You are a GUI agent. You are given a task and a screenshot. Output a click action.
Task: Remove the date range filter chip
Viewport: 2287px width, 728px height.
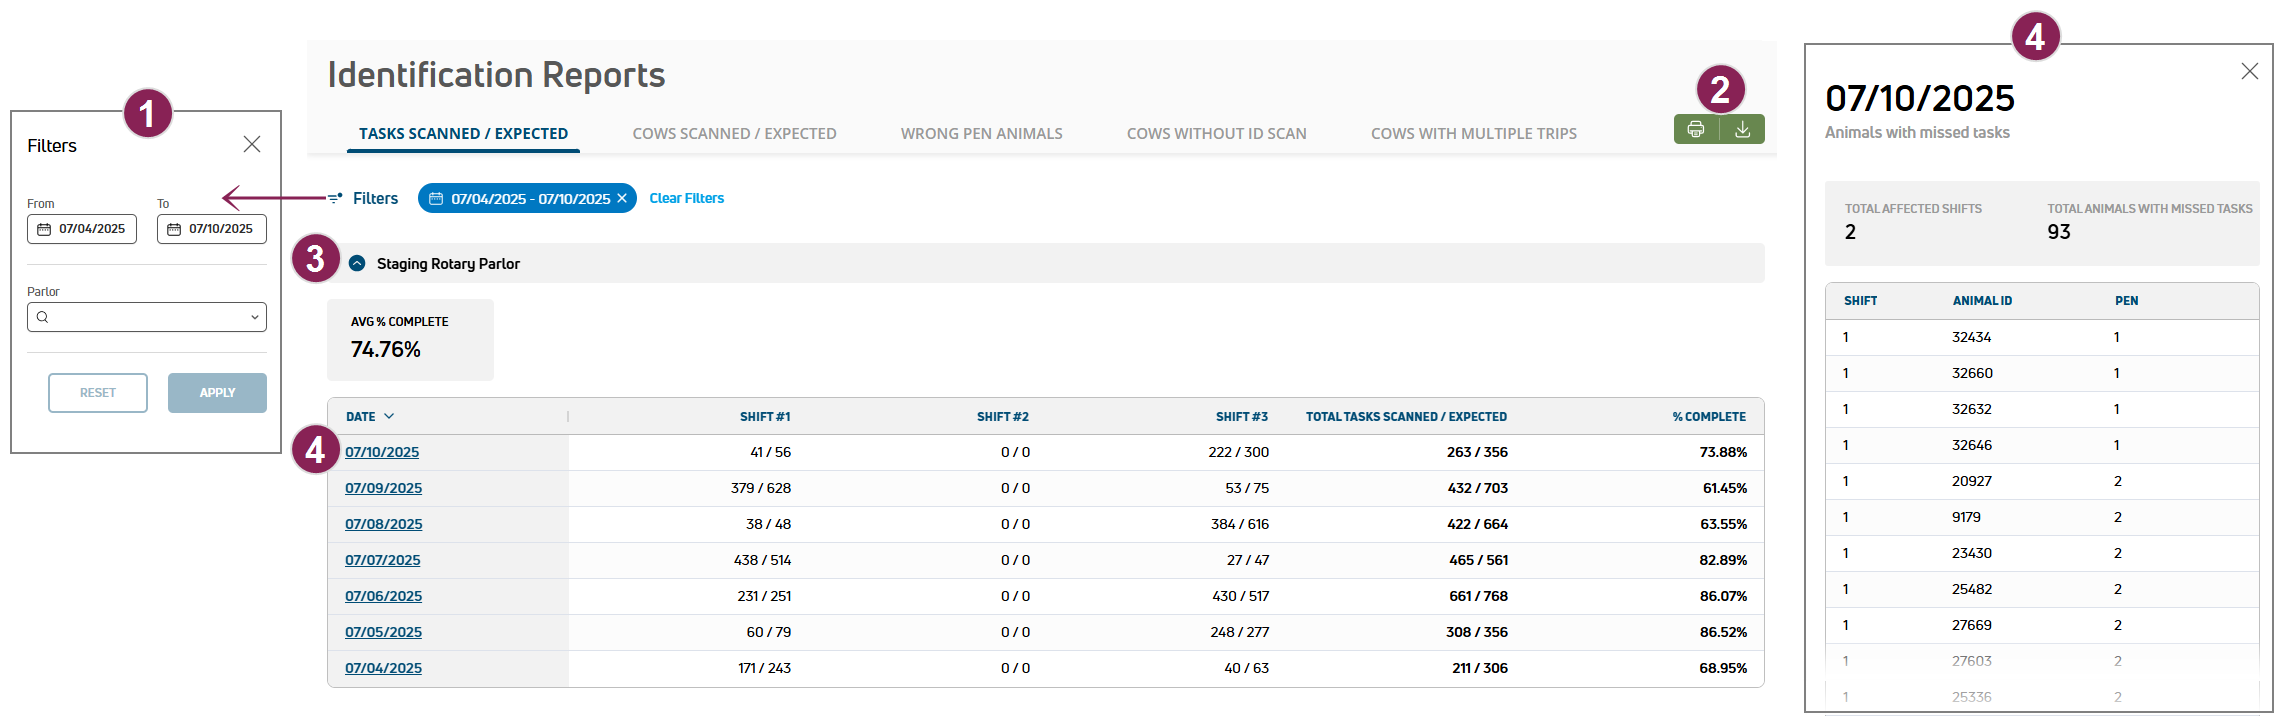[622, 198]
